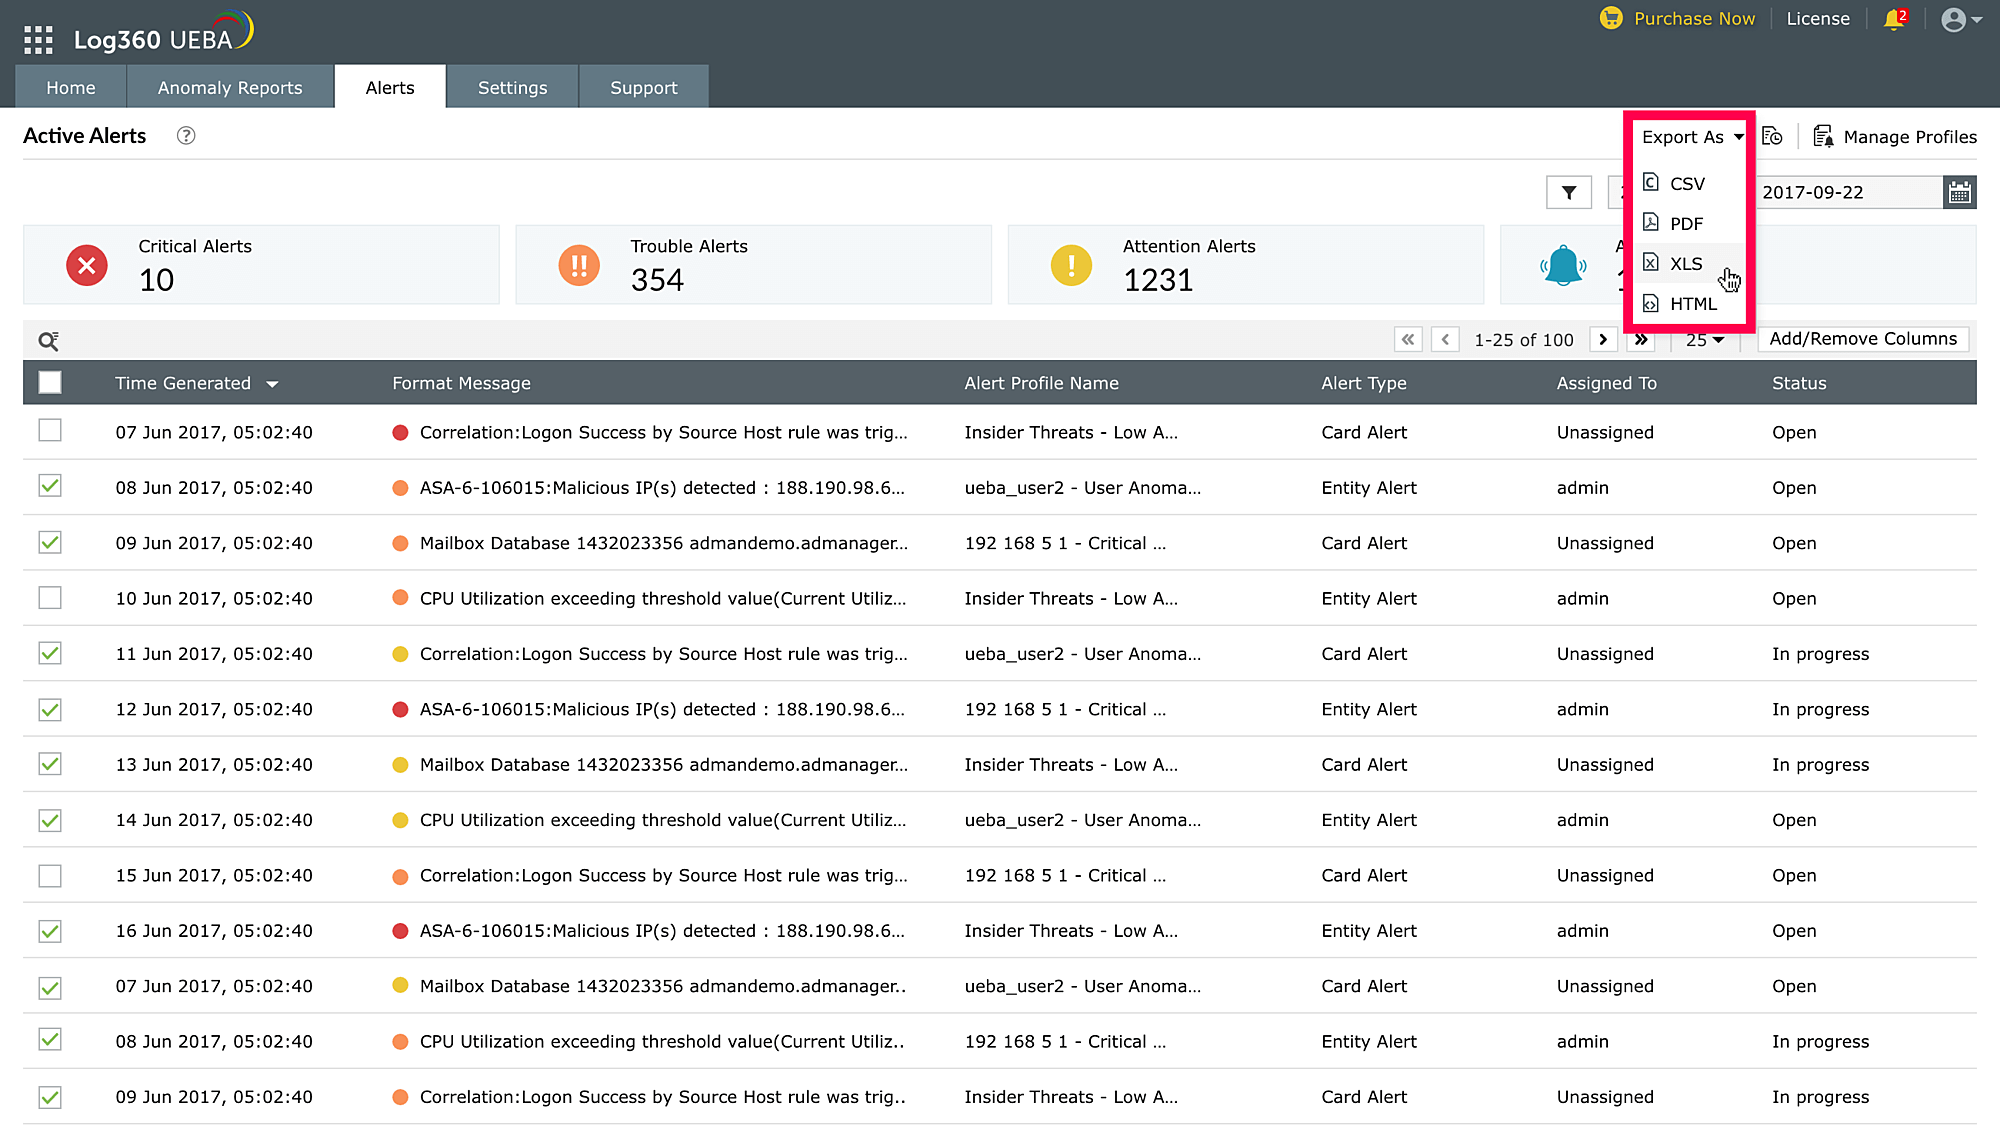Screen dimensions: 2000x1126
Task: Click the table search magnifier icon
Action: (x=48, y=341)
